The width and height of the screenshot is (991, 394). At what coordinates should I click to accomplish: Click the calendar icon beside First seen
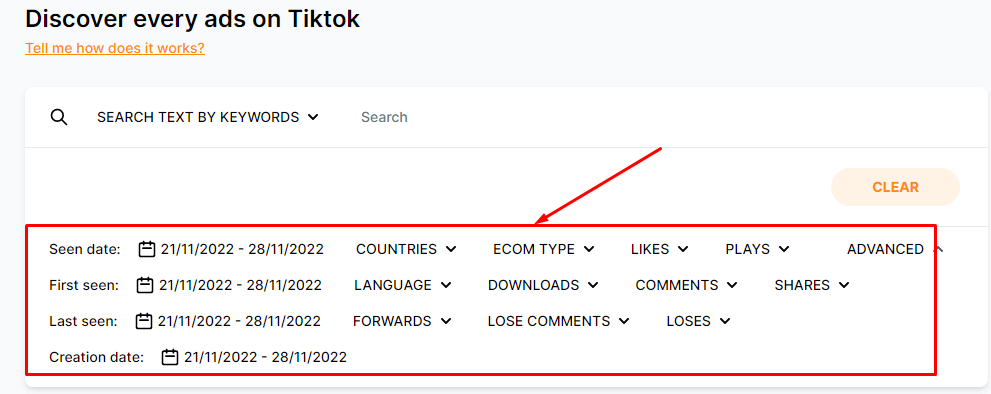145,285
